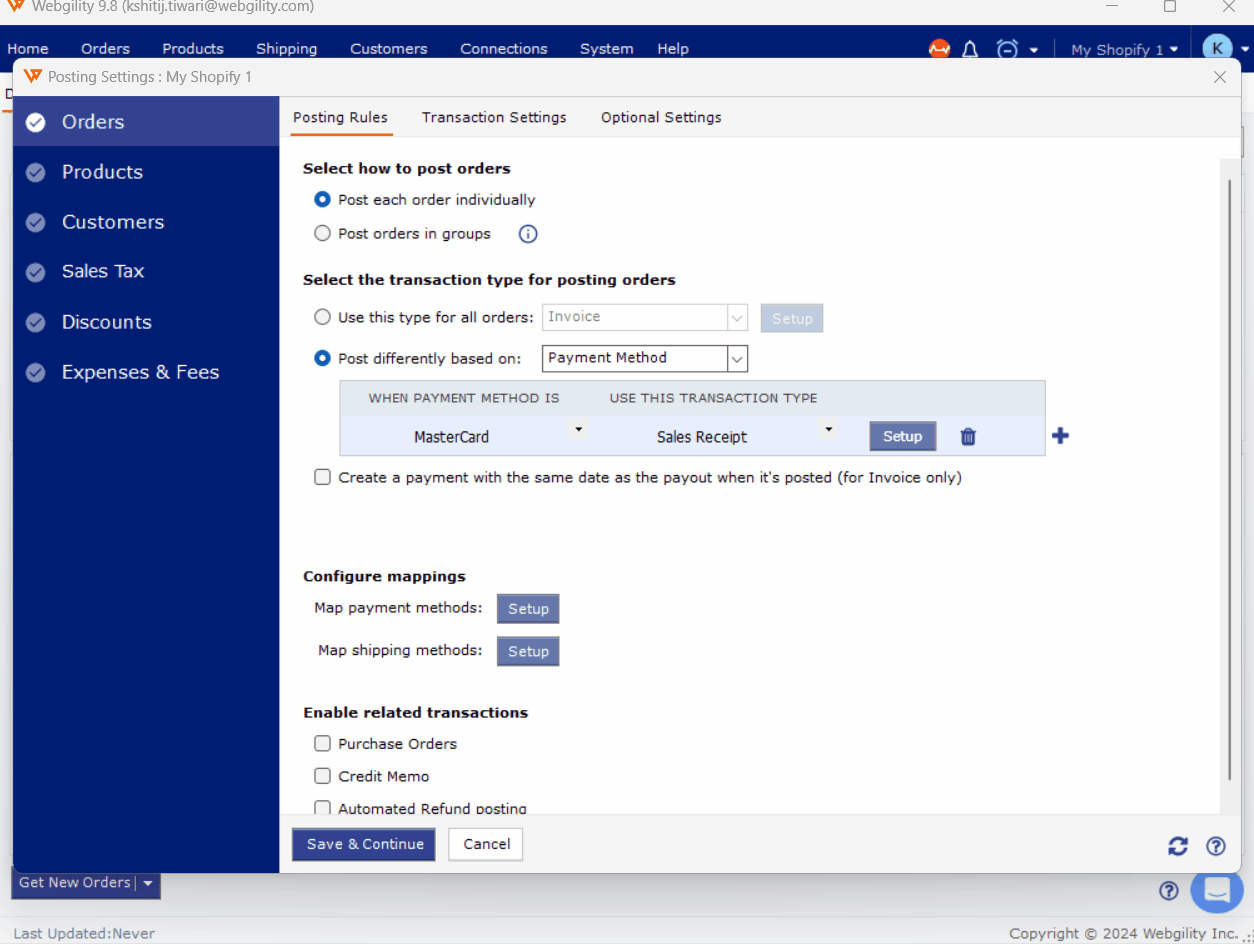Click the user profile K avatar
This screenshot has width=1254, height=944.
pyautogui.click(x=1217, y=48)
